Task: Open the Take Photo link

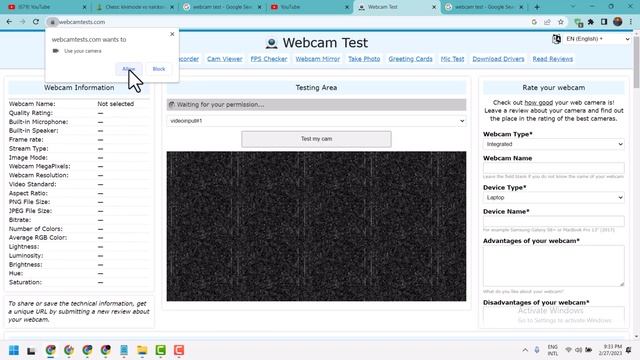Action: [x=364, y=59]
